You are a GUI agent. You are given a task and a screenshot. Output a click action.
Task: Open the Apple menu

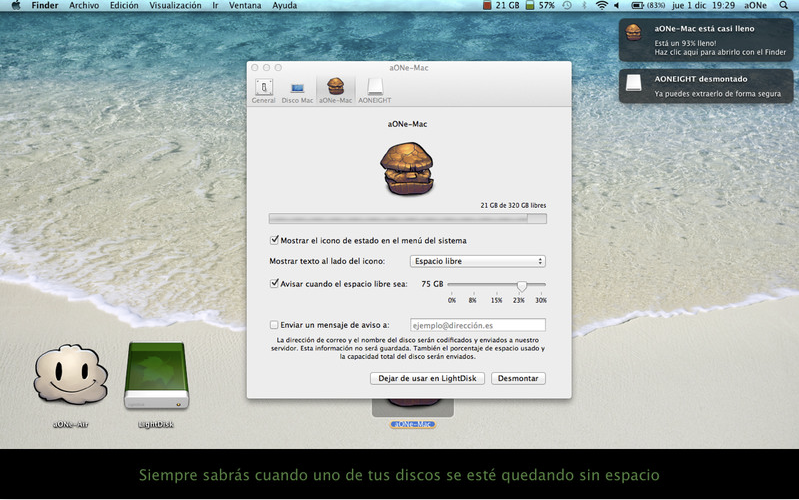coord(16,6)
